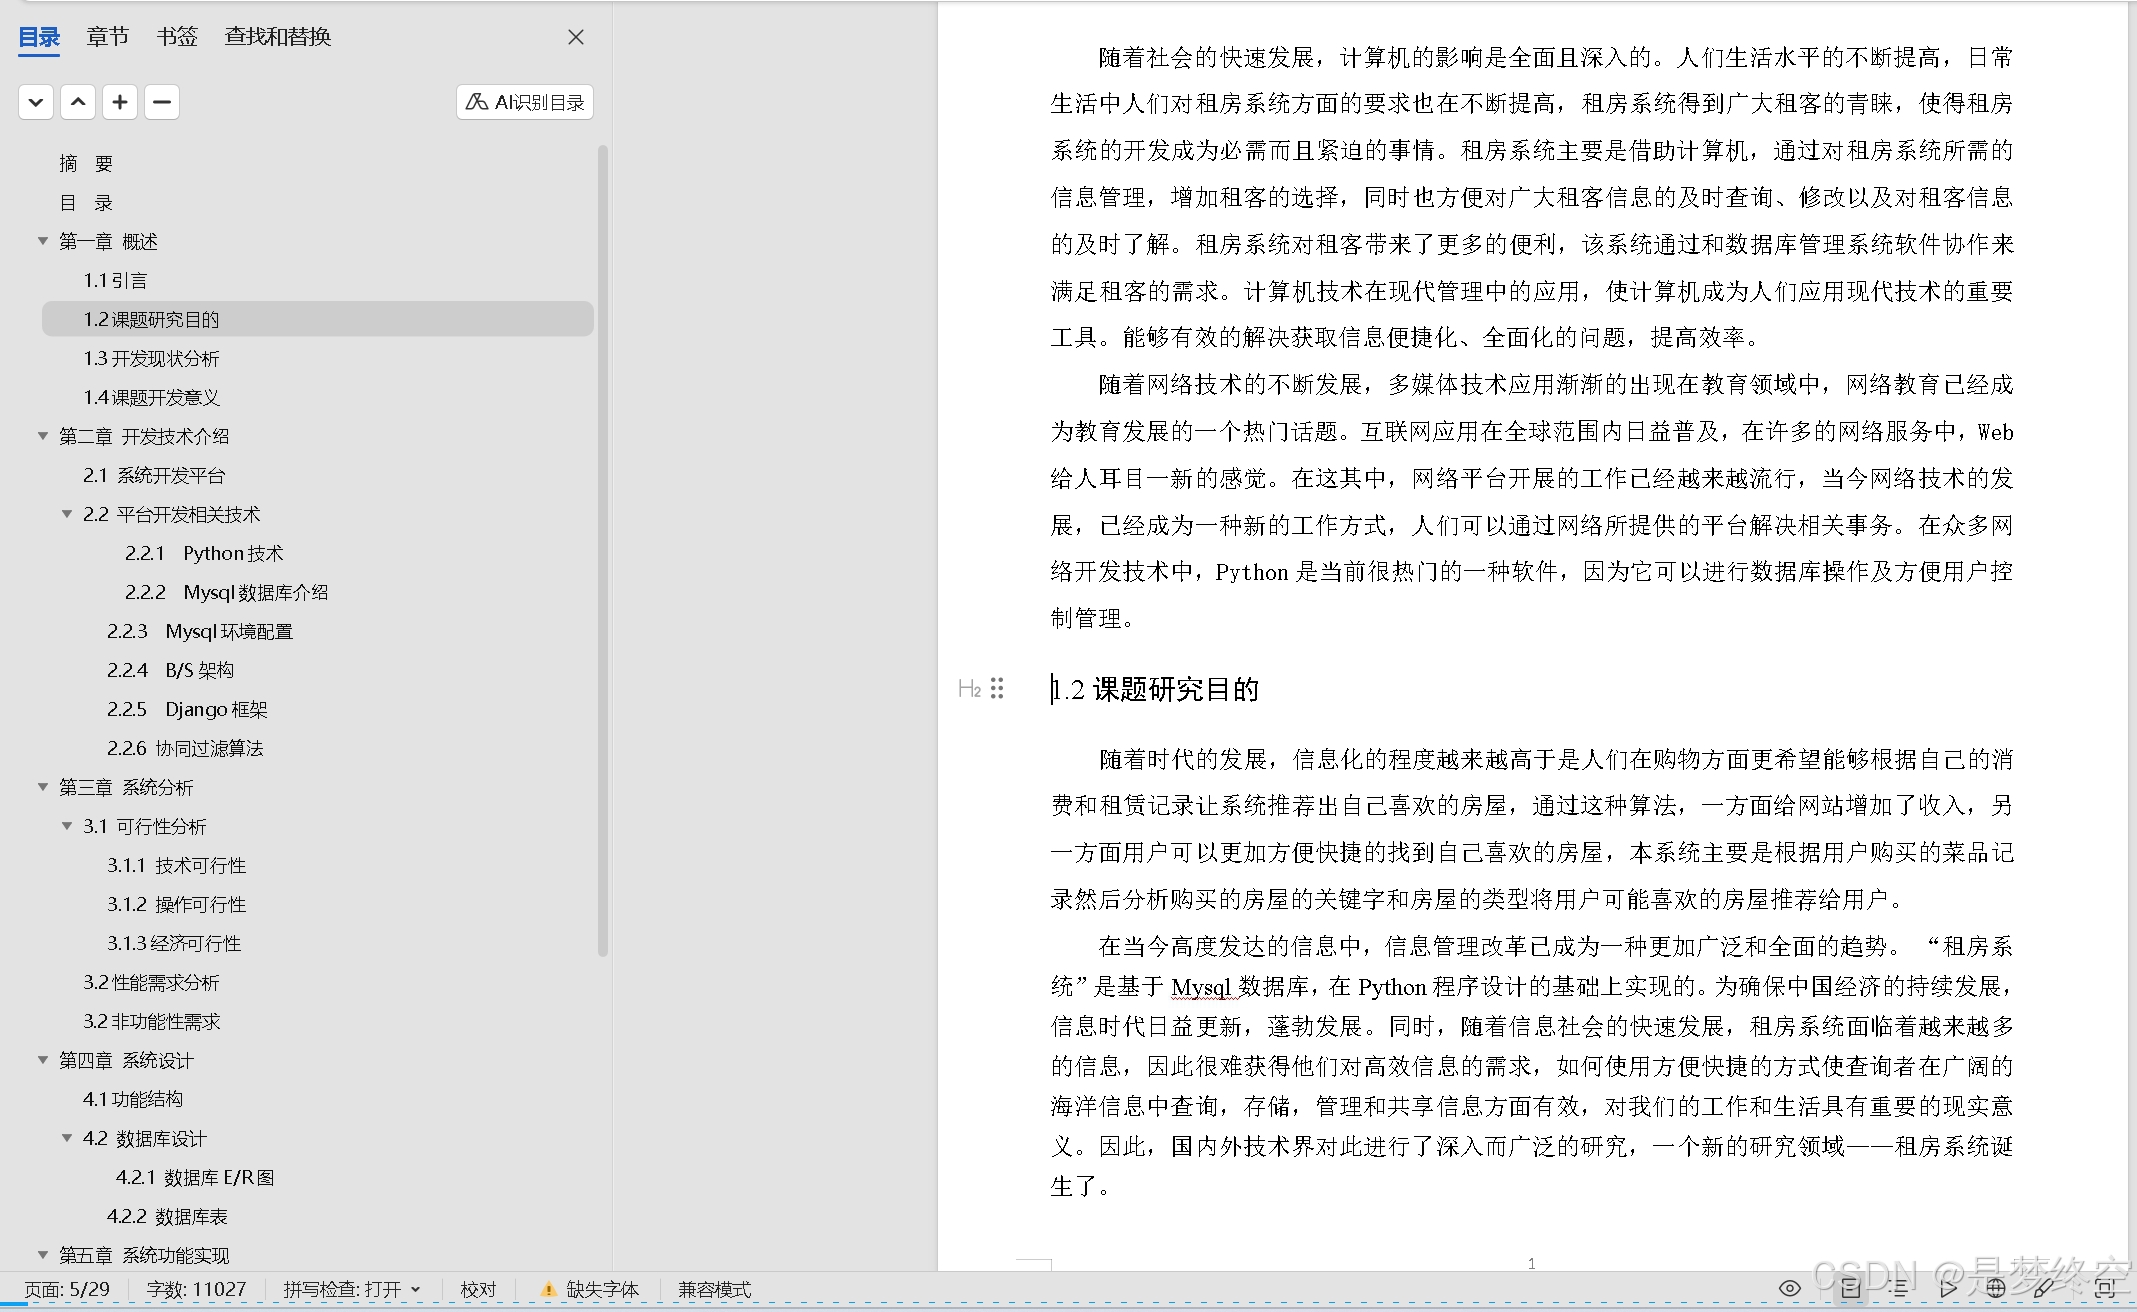The image size is (2137, 1312).
Task: Click the web layout globe icon
Action: tap(1995, 1288)
